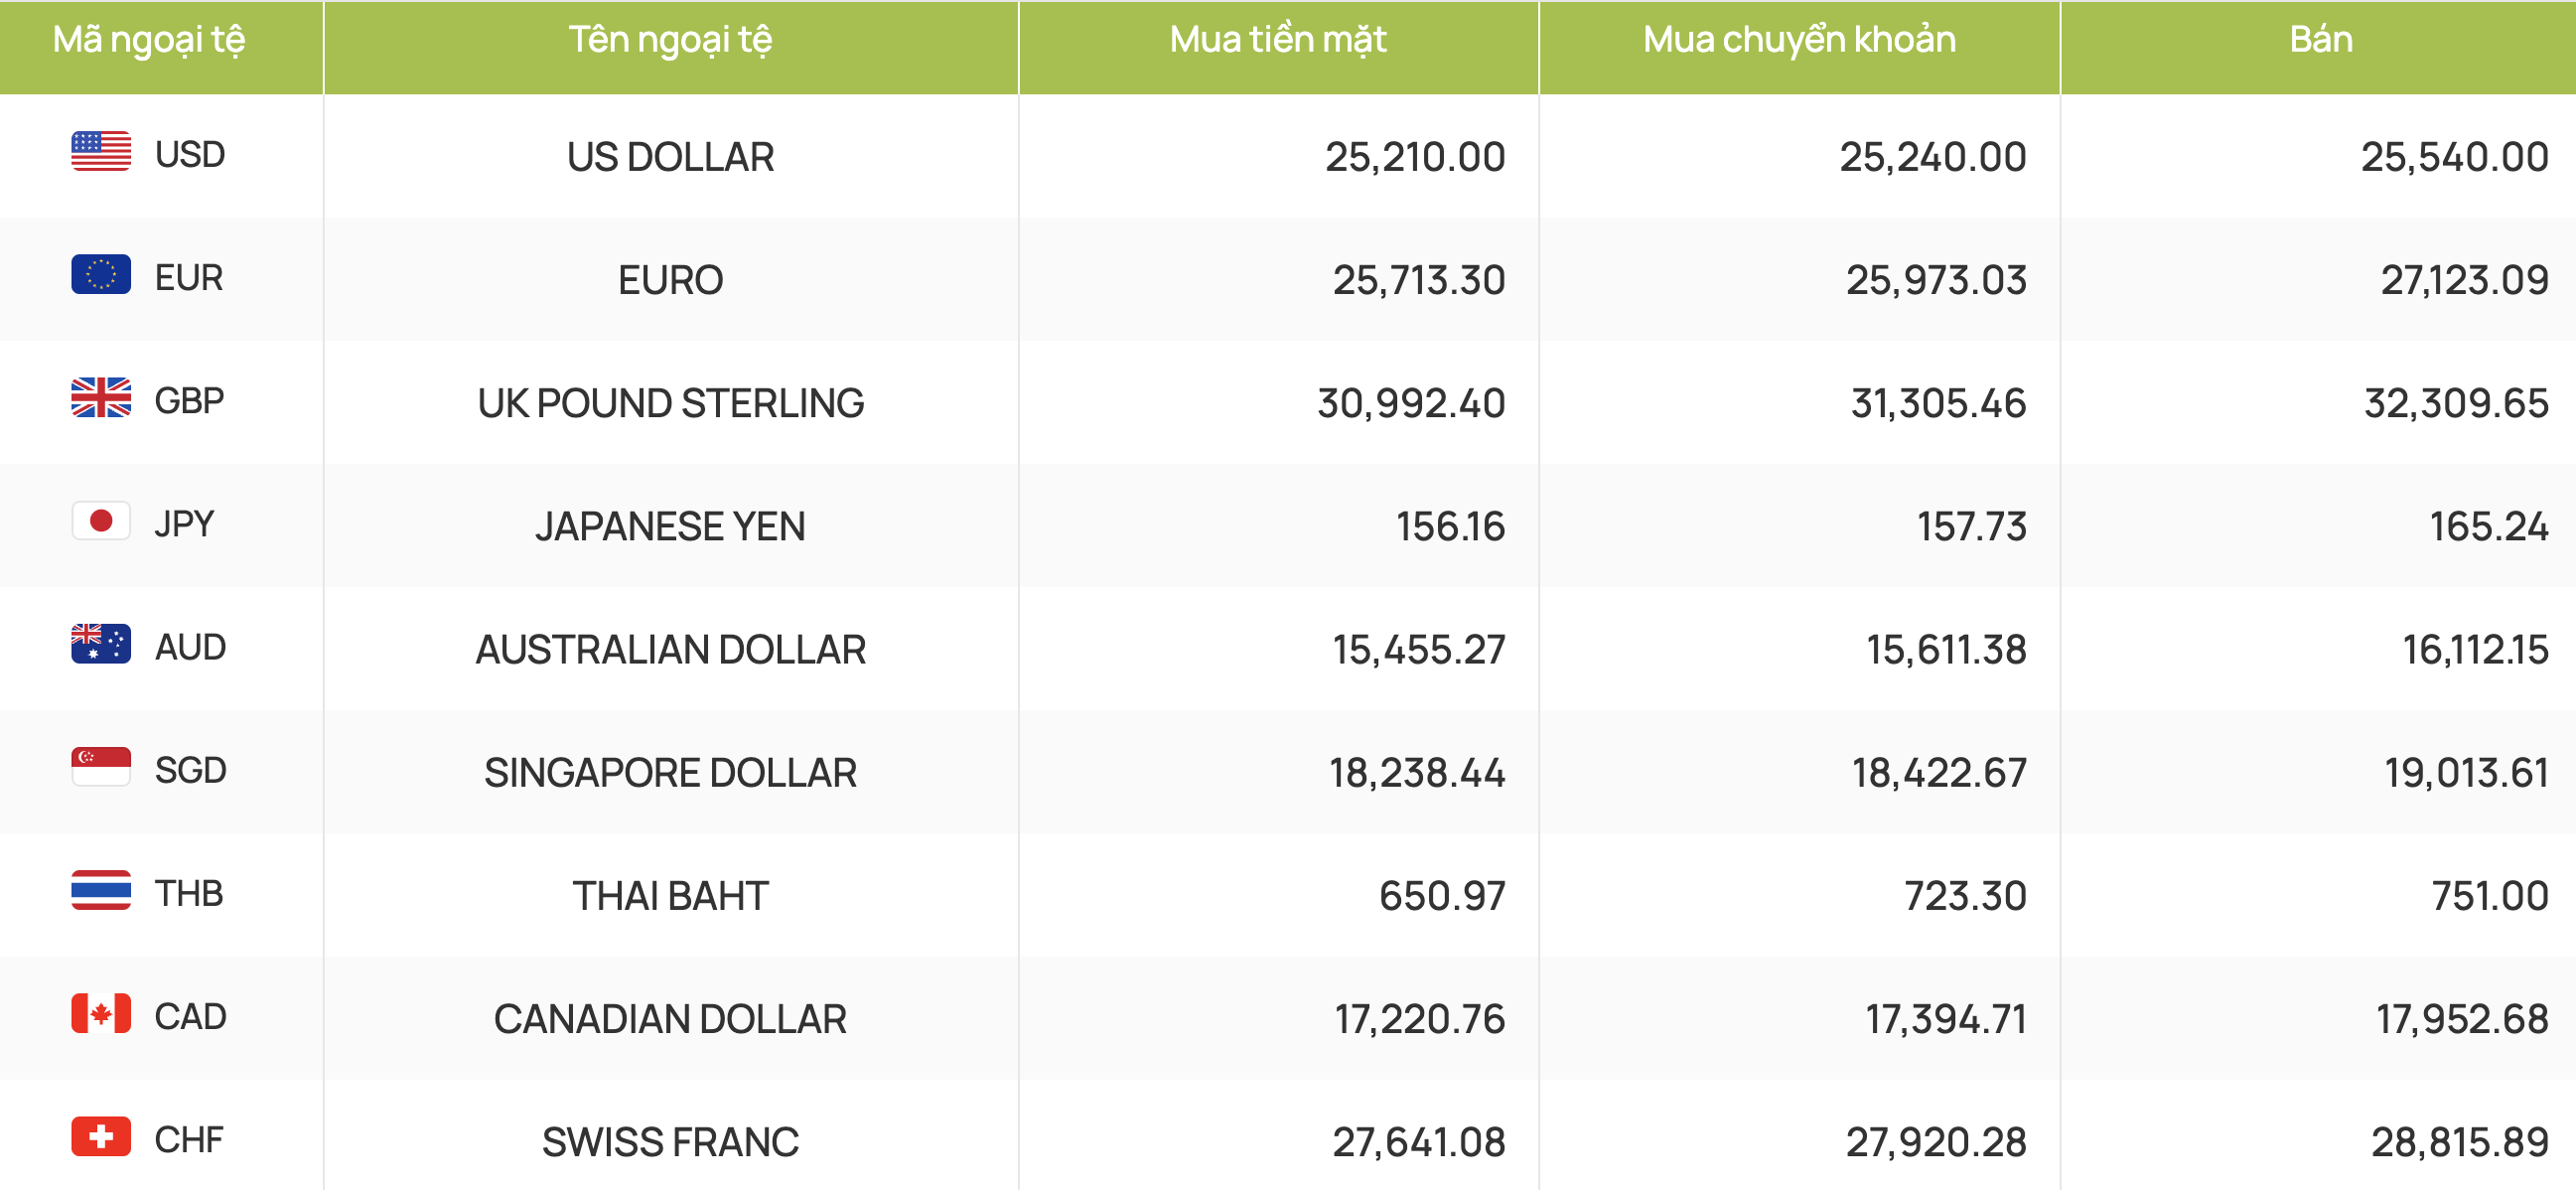The image size is (2576, 1190).
Task: Click the EUR cash buying rate 25,713.30
Action: coord(1418,280)
